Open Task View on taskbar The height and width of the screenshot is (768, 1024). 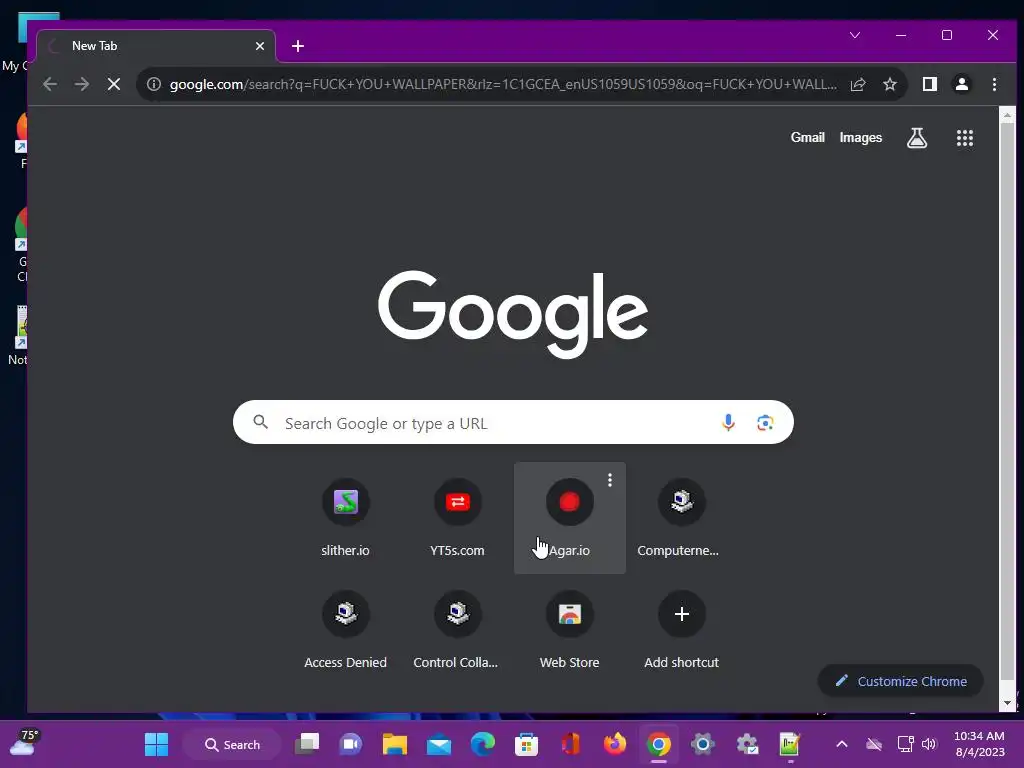coord(307,744)
